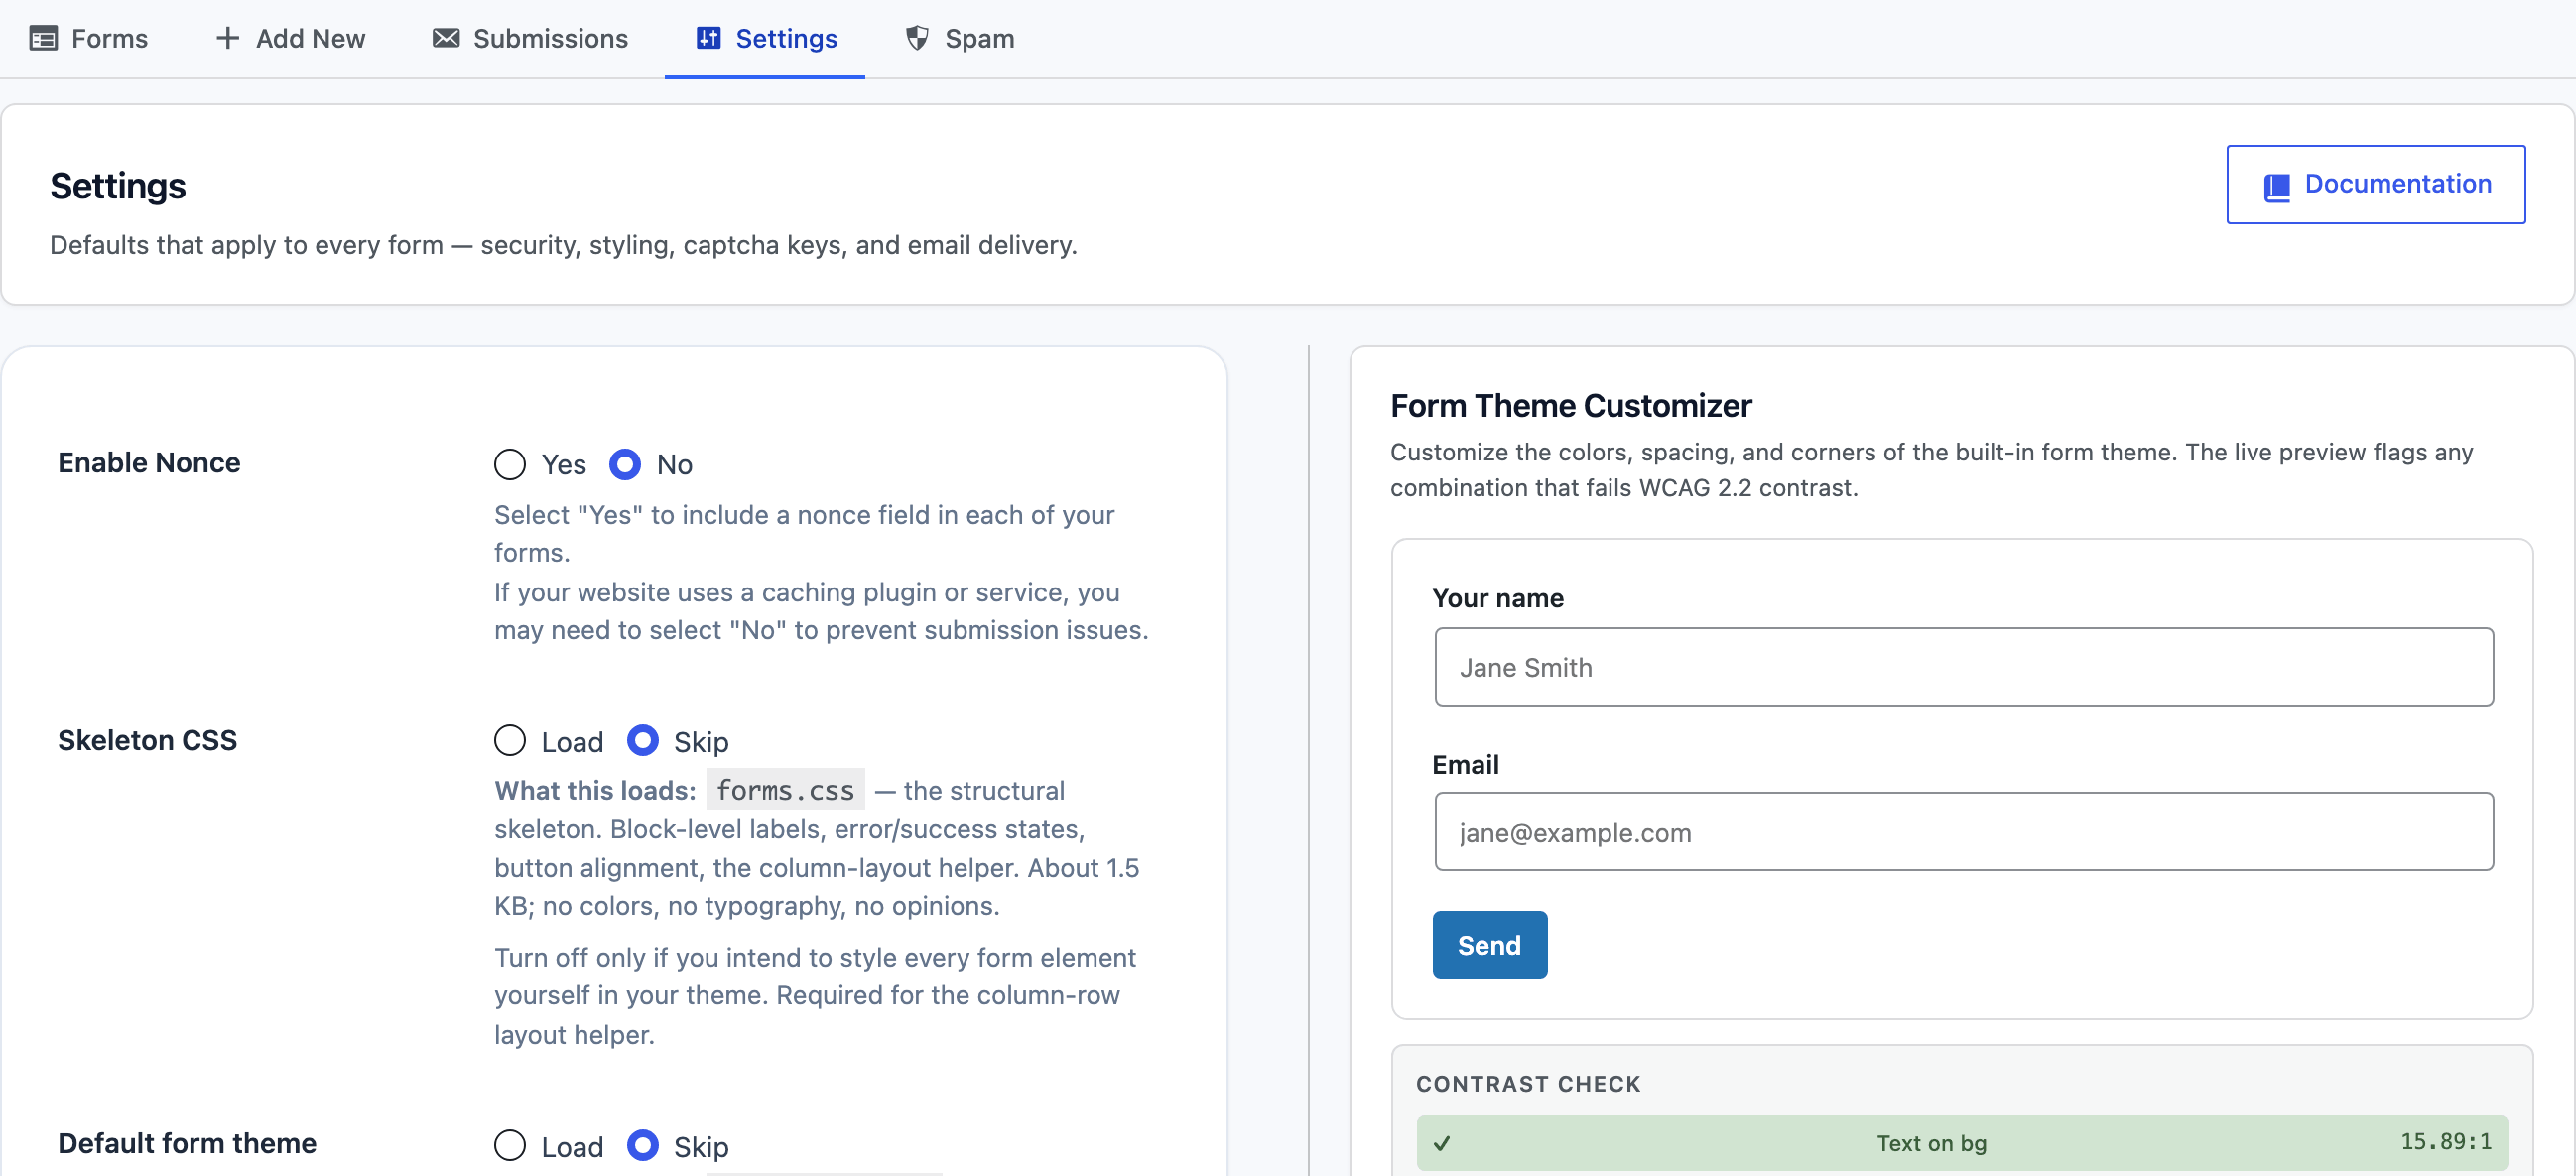Click the CONTRAST CHECK label
The width and height of the screenshot is (2576, 1176).
coord(1528,1084)
